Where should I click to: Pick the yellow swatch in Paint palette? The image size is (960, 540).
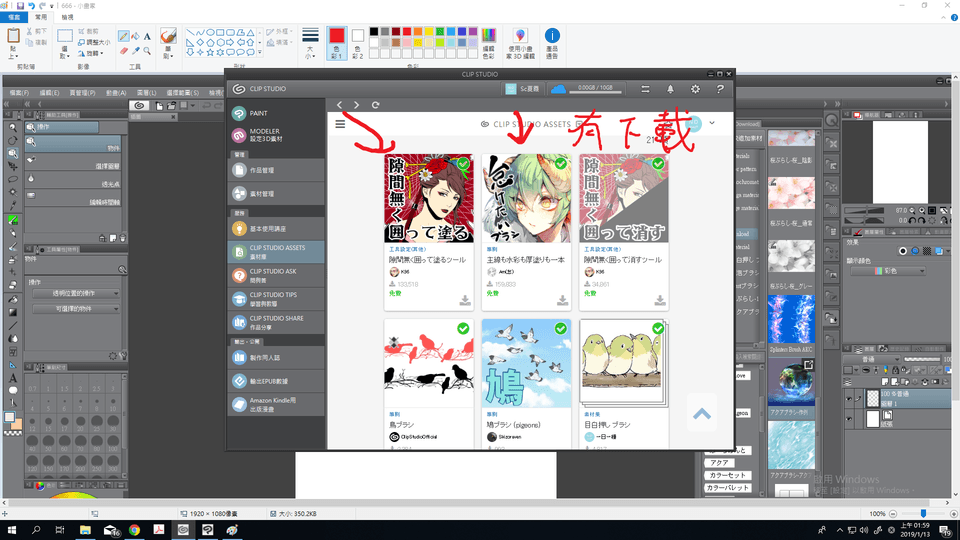[x=429, y=32]
